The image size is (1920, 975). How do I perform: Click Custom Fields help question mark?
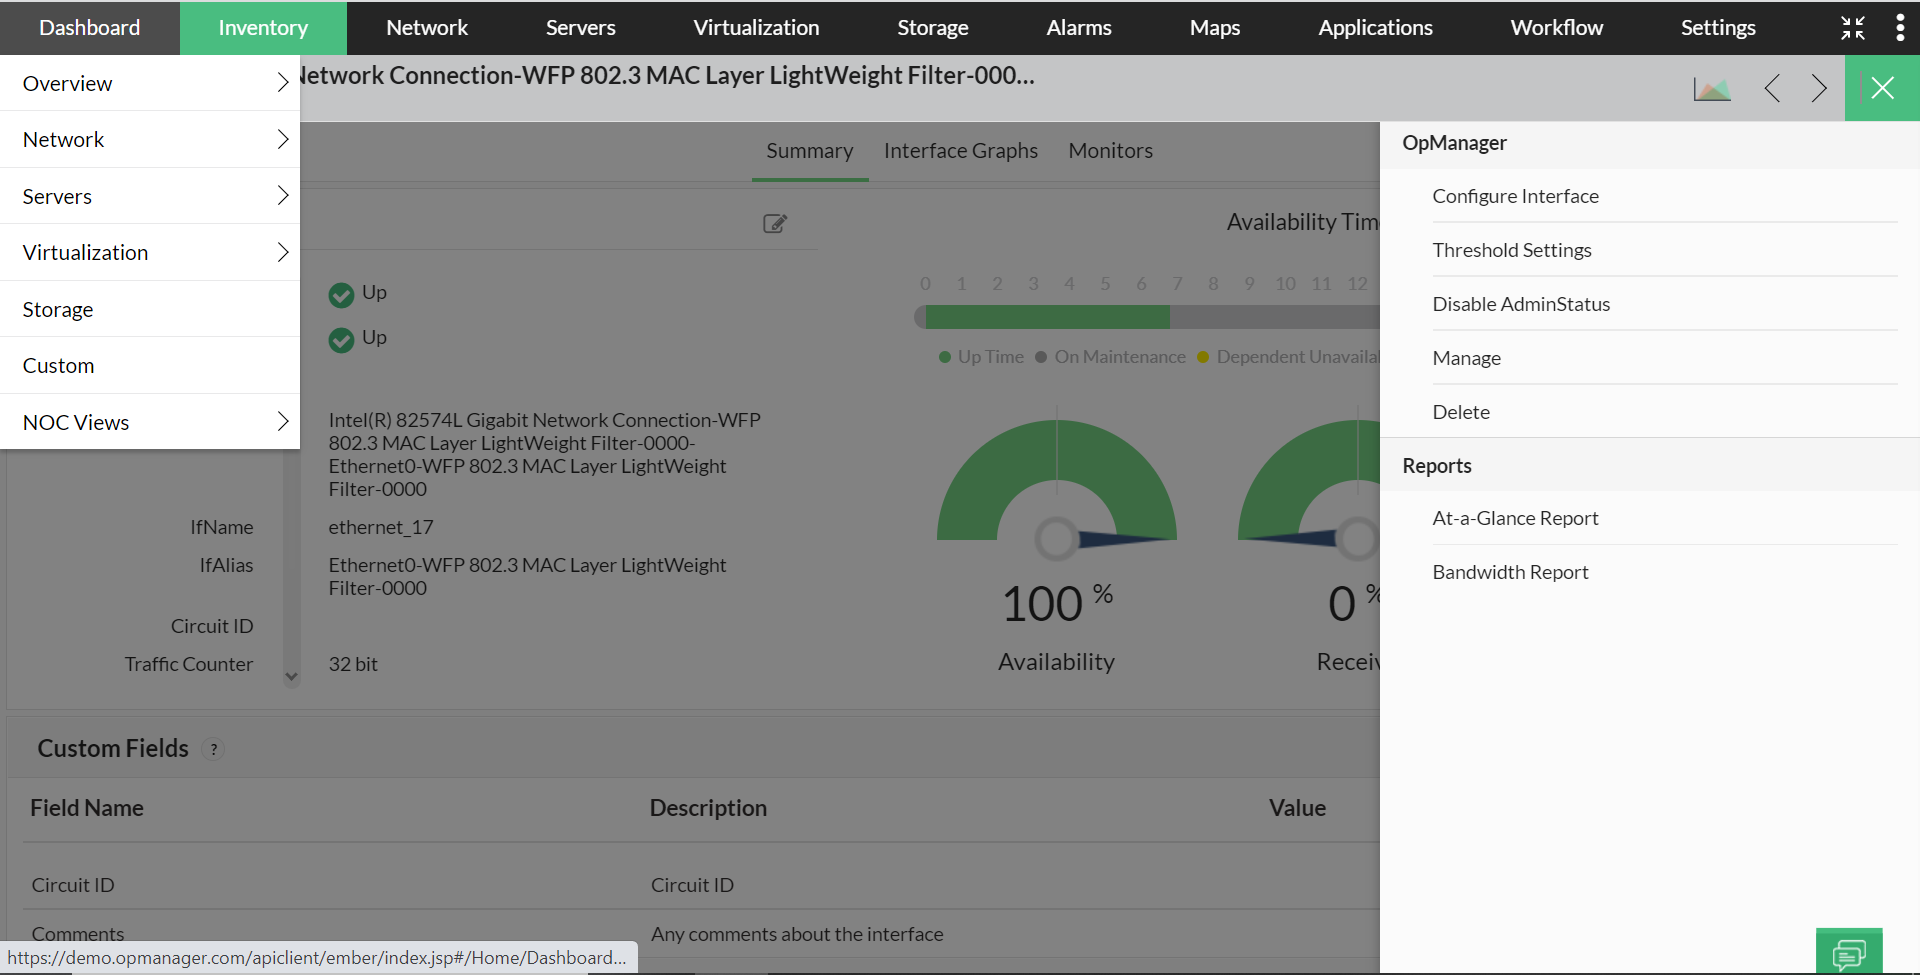[213, 749]
